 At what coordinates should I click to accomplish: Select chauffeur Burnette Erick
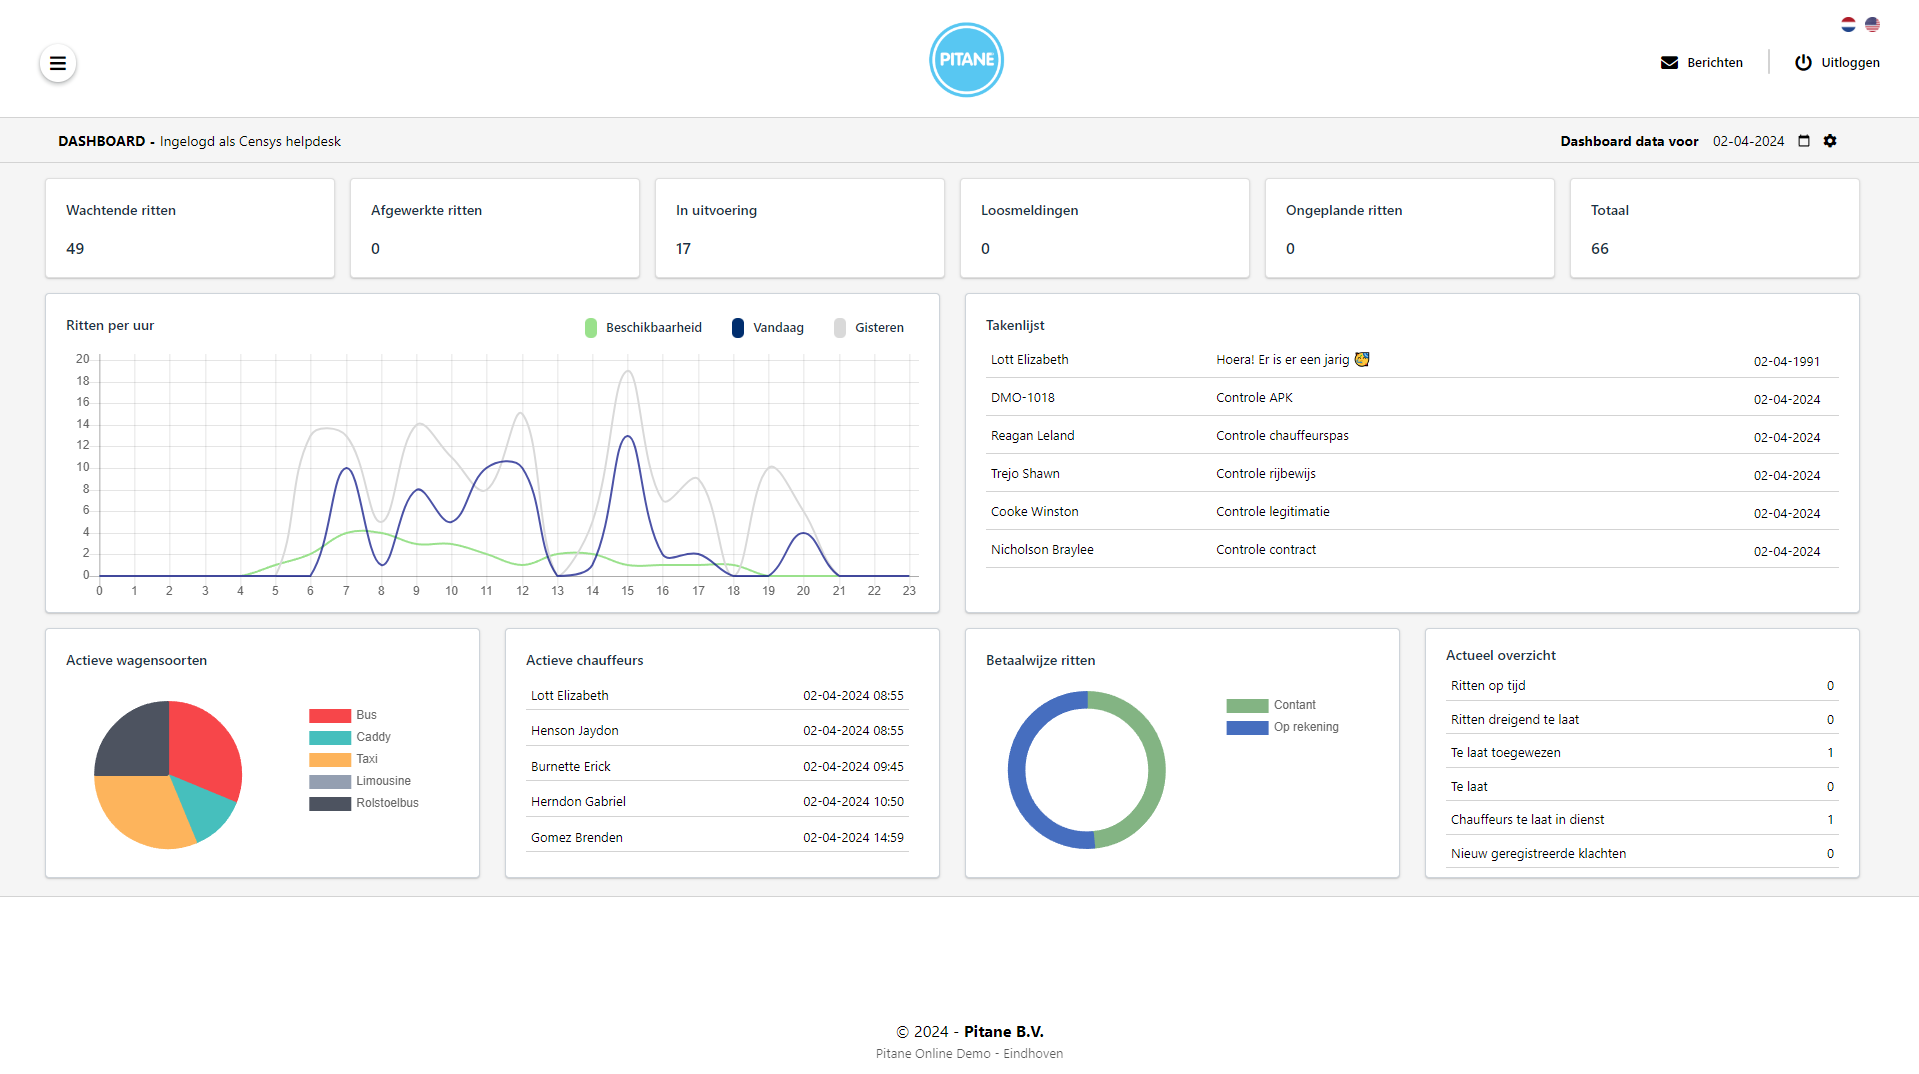(x=717, y=766)
